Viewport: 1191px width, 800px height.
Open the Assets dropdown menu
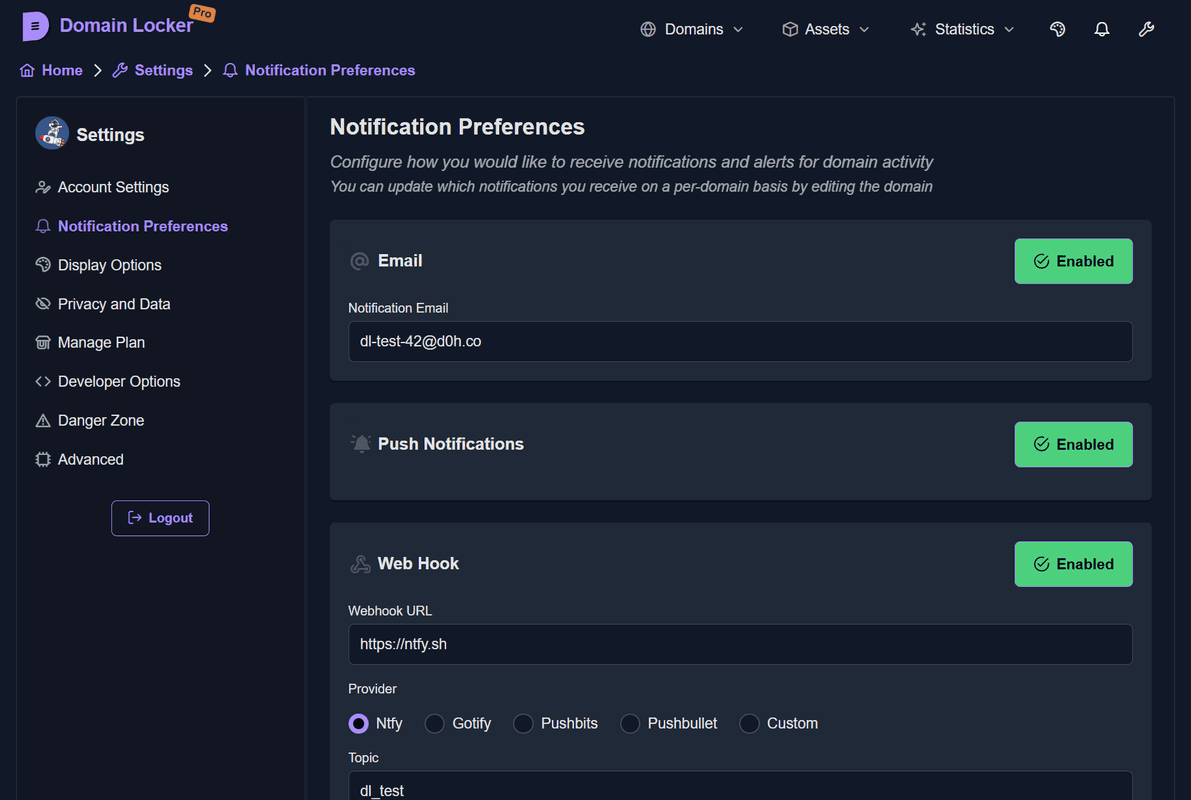pyautogui.click(x=825, y=29)
